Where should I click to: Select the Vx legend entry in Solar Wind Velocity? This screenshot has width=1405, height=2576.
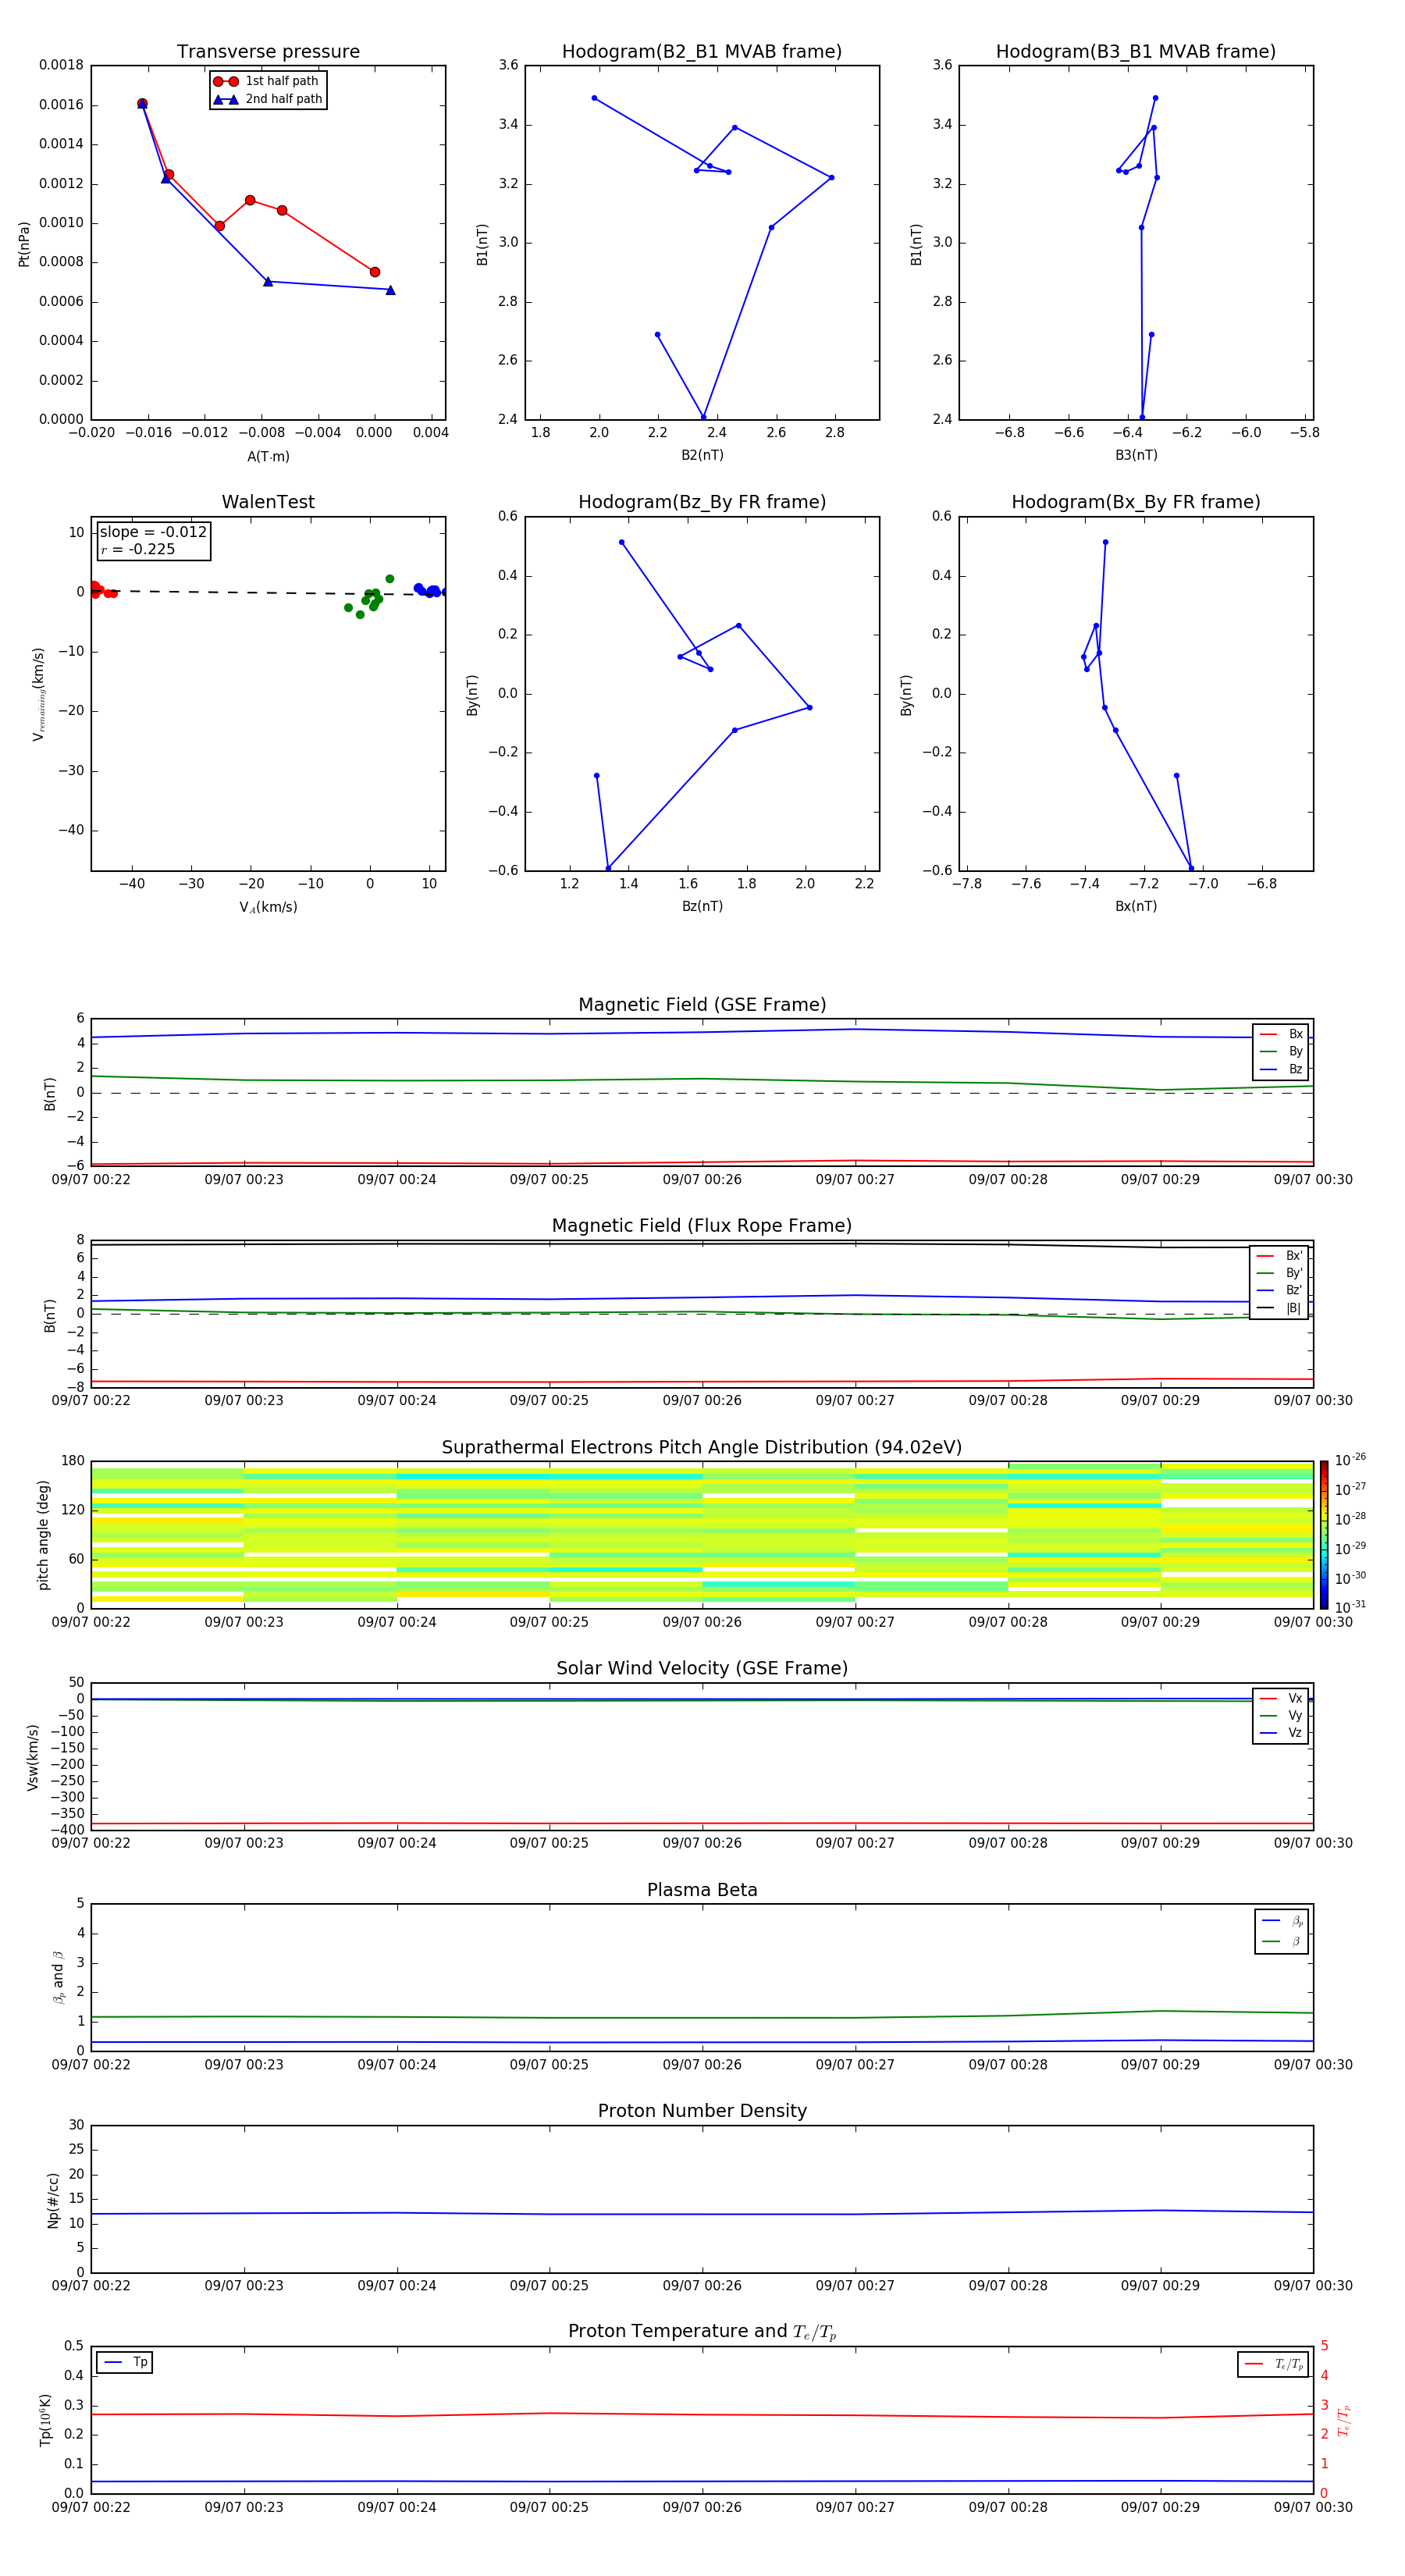(1280, 1698)
